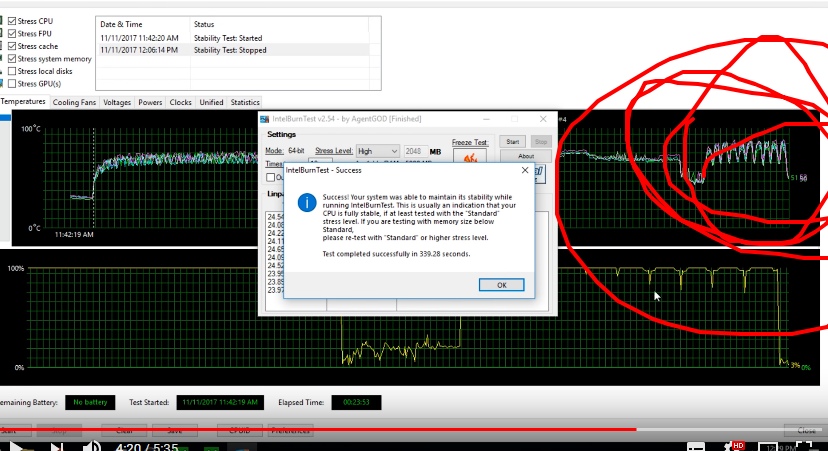
Task: Open the Voltages tab
Action: point(117,102)
